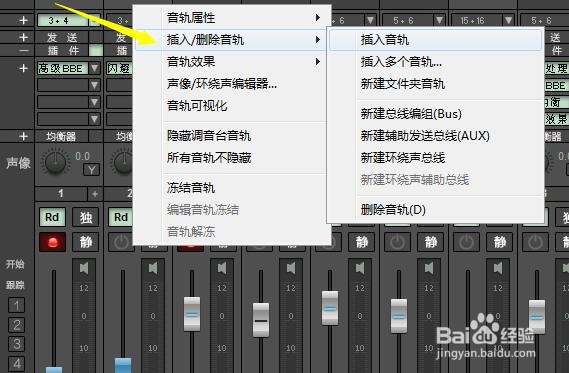Click snapshot button 3 in the left column
Viewport: 569px width, 373px height.
coord(17,344)
